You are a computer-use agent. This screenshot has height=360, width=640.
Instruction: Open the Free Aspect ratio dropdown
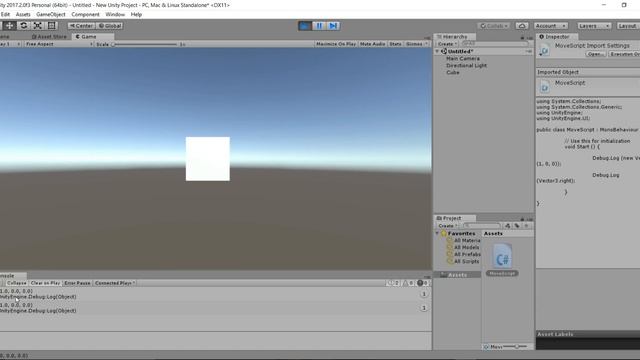tap(58, 44)
